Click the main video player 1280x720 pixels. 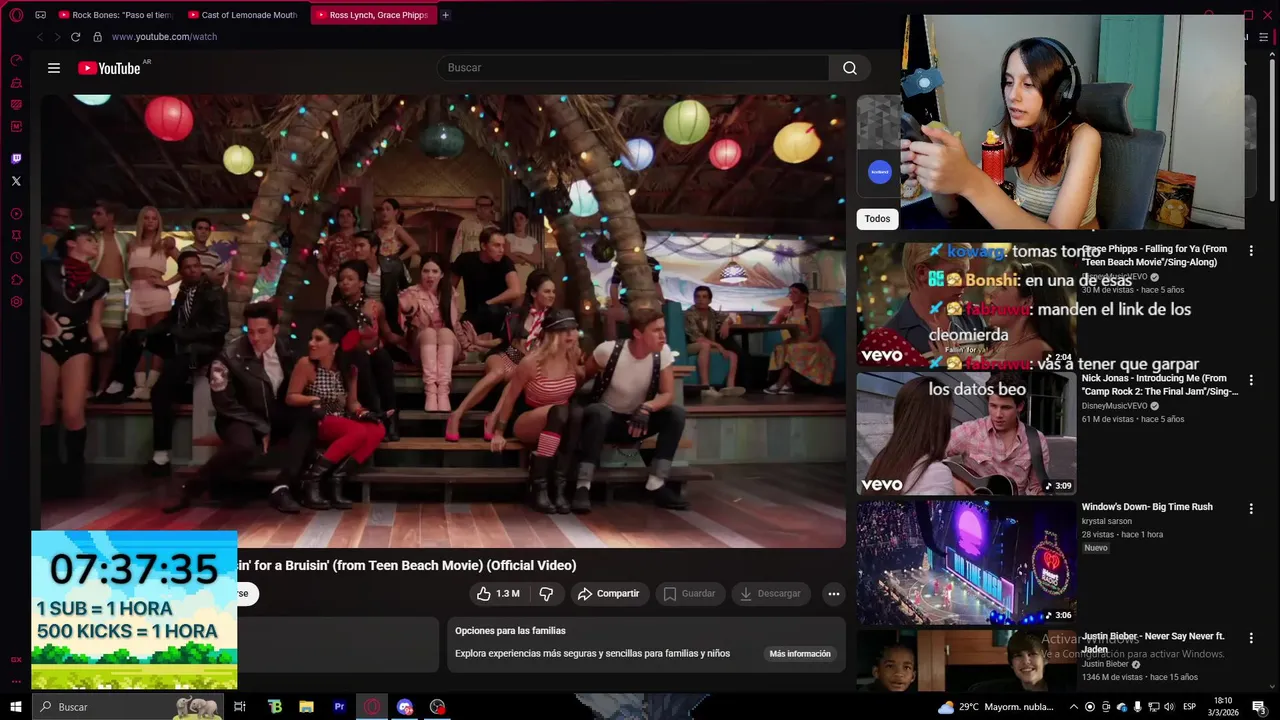point(443,321)
